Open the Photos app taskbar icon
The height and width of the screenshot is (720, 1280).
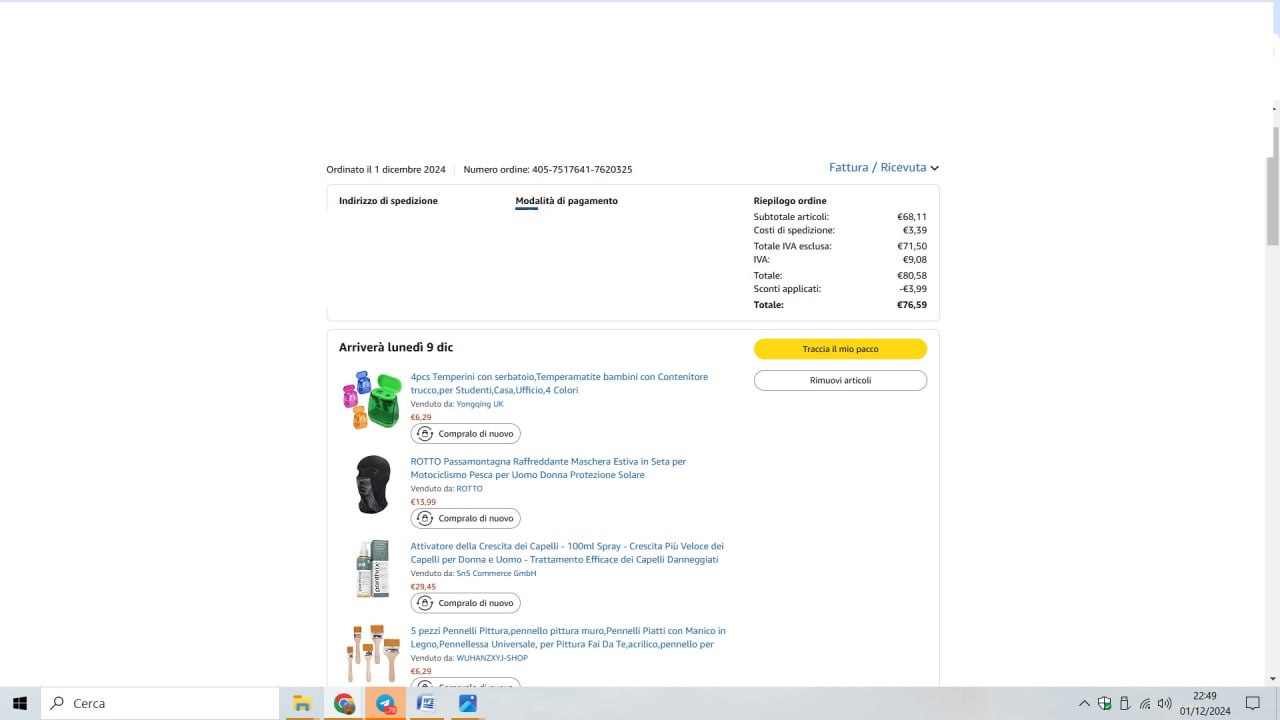click(x=467, y=703)
